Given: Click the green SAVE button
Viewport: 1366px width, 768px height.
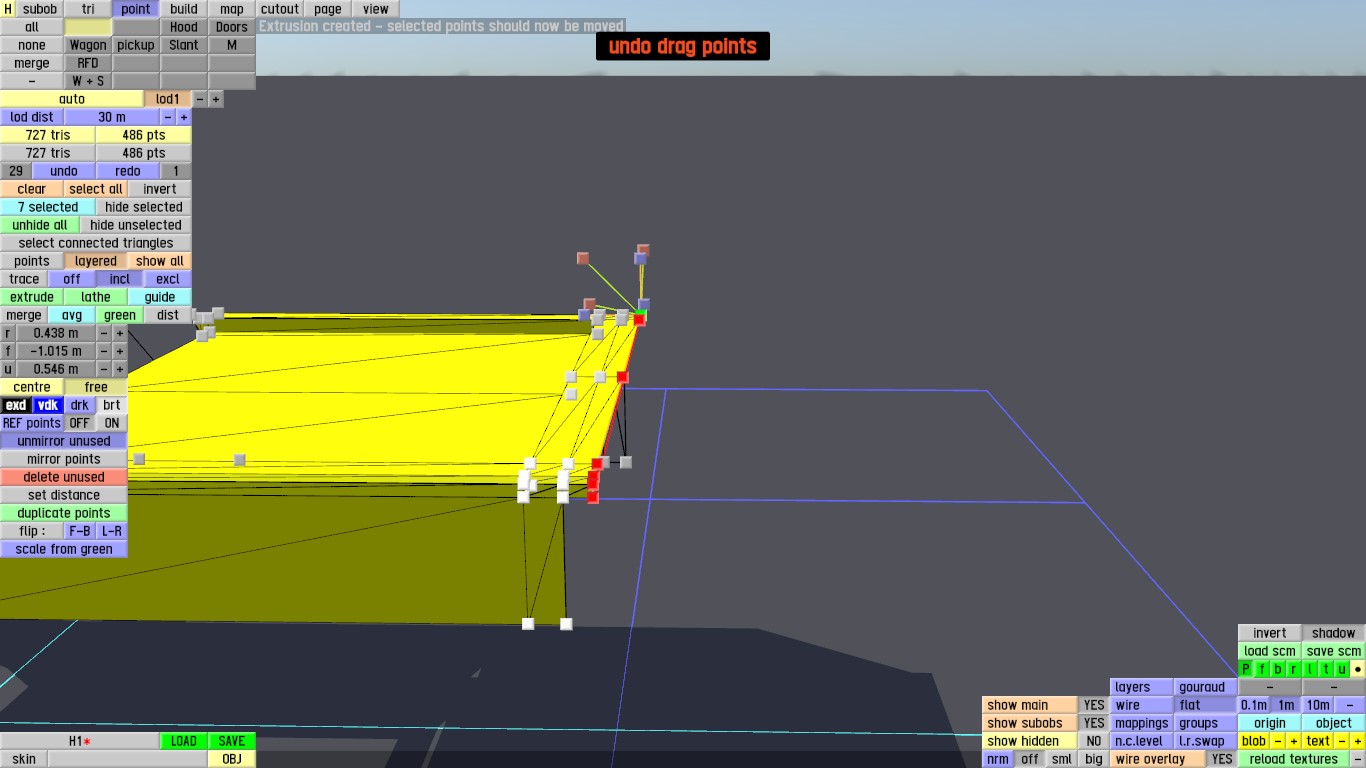Looking at the screenshot, I should click(232, 741).
